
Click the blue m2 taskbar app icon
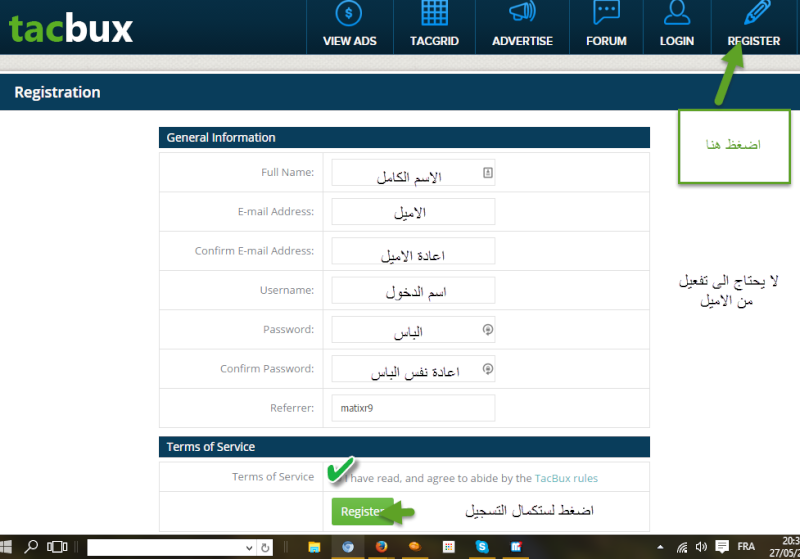coord(516,547)
